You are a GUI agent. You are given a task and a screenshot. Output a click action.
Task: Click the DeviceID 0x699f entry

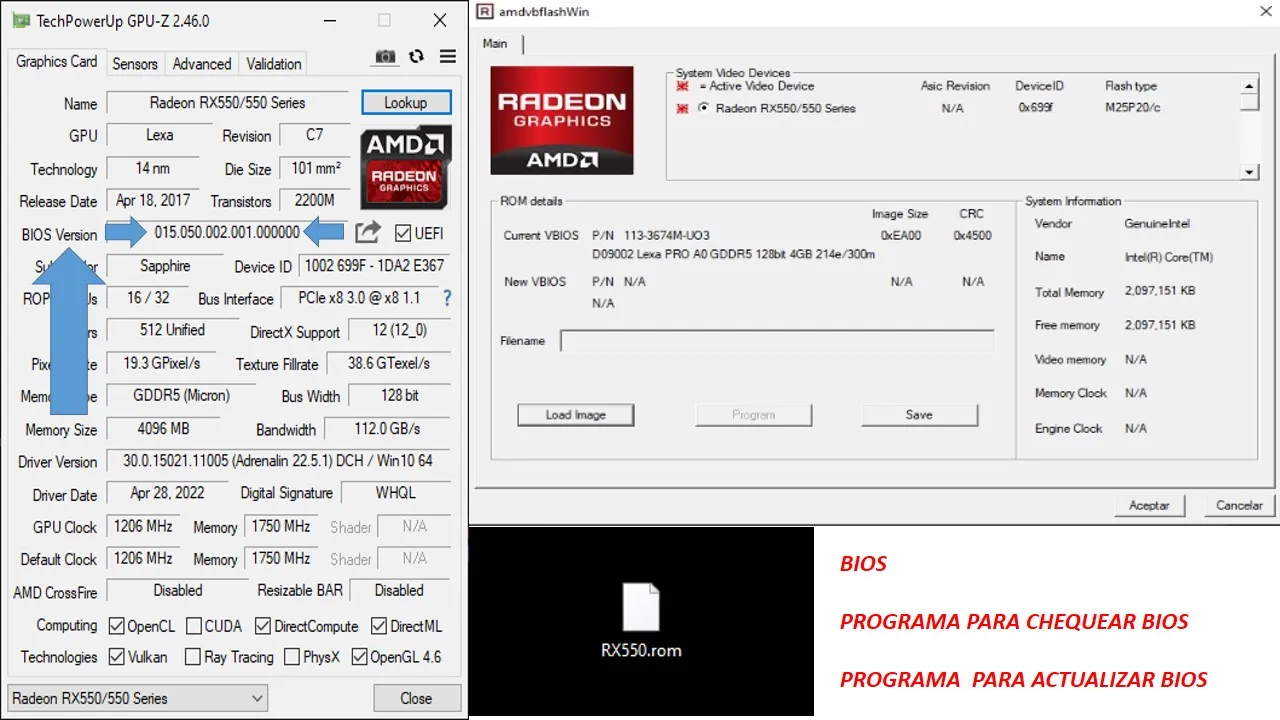[1036, 108]
